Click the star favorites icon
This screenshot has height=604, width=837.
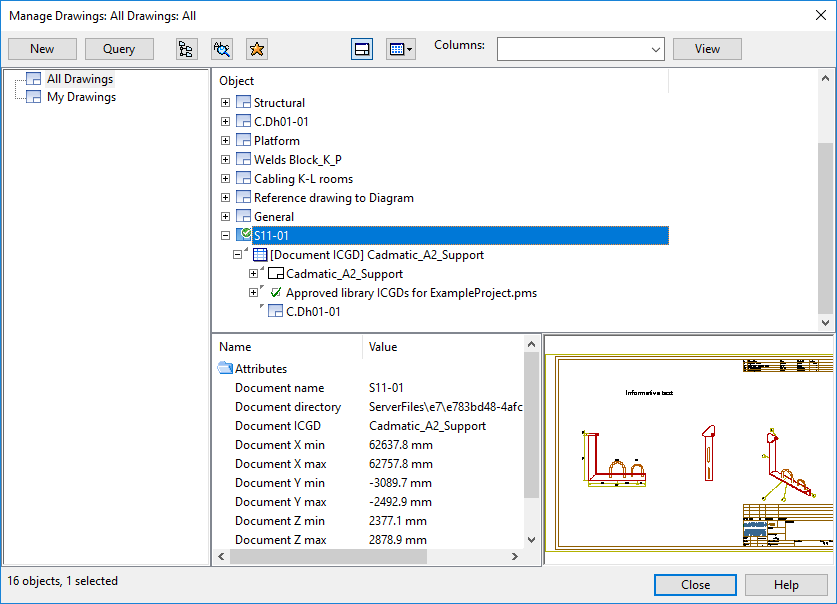pos(257,49)
